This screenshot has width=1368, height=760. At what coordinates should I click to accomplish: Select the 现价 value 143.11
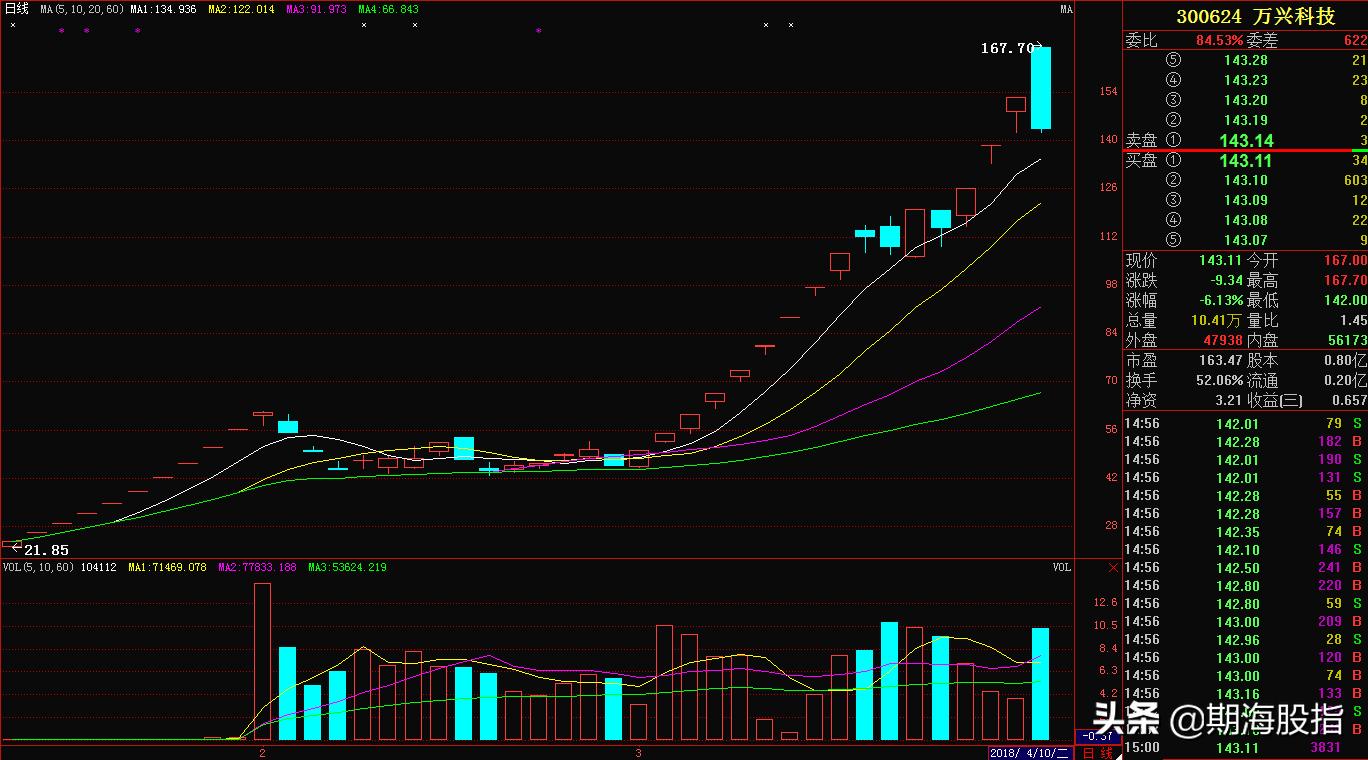coord(1221,261)
